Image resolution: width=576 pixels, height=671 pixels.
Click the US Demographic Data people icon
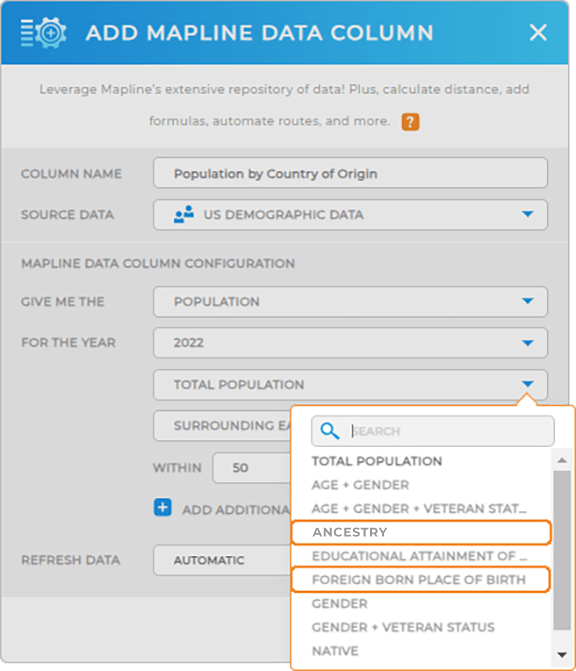click(184, 214)
